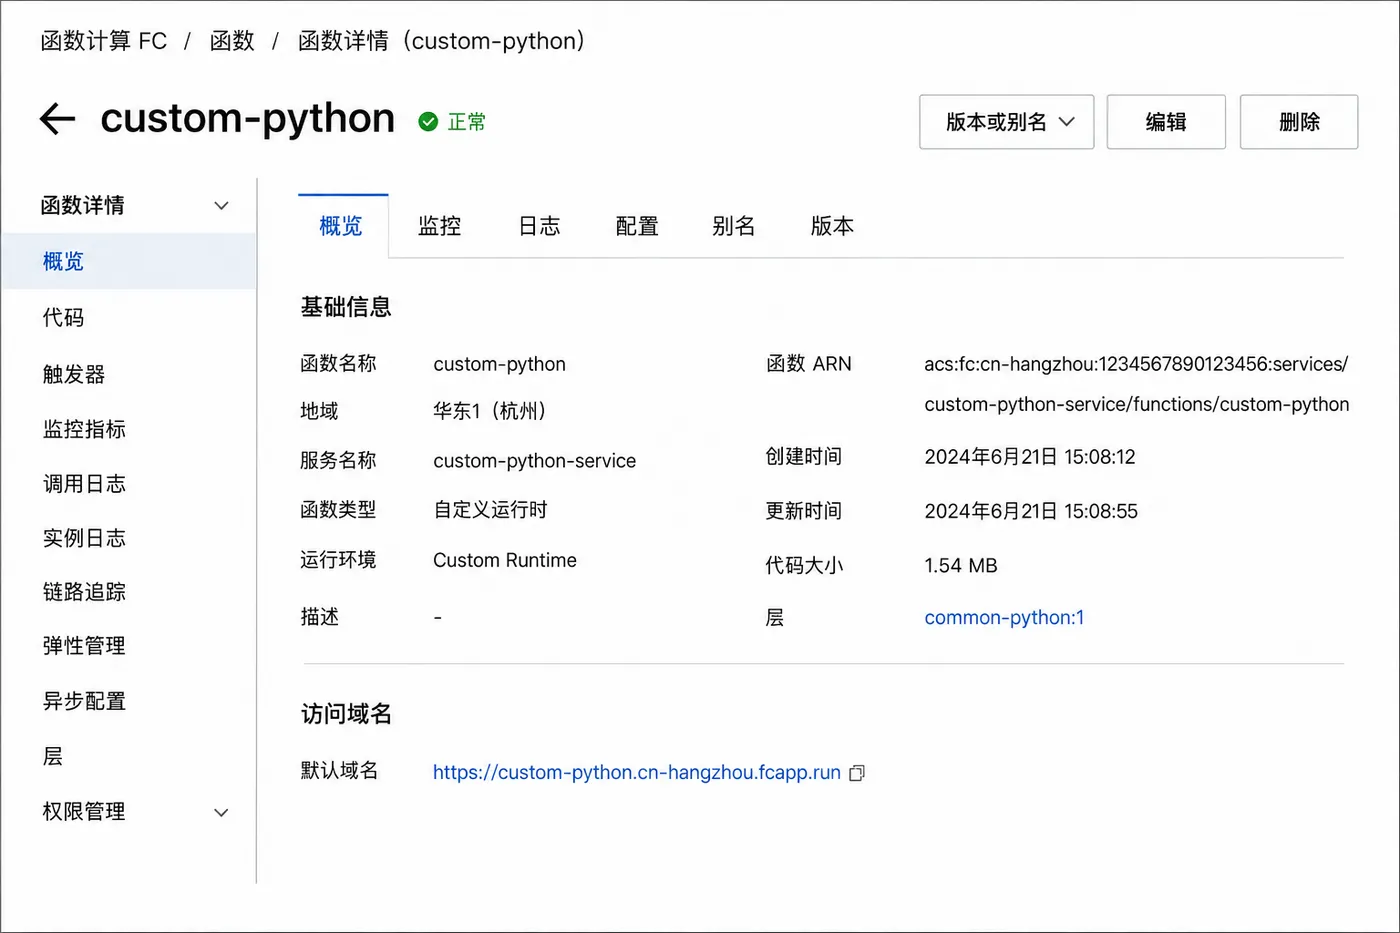Copy the default domain URL icon
Screen dimensions: 1400x933
857,773
